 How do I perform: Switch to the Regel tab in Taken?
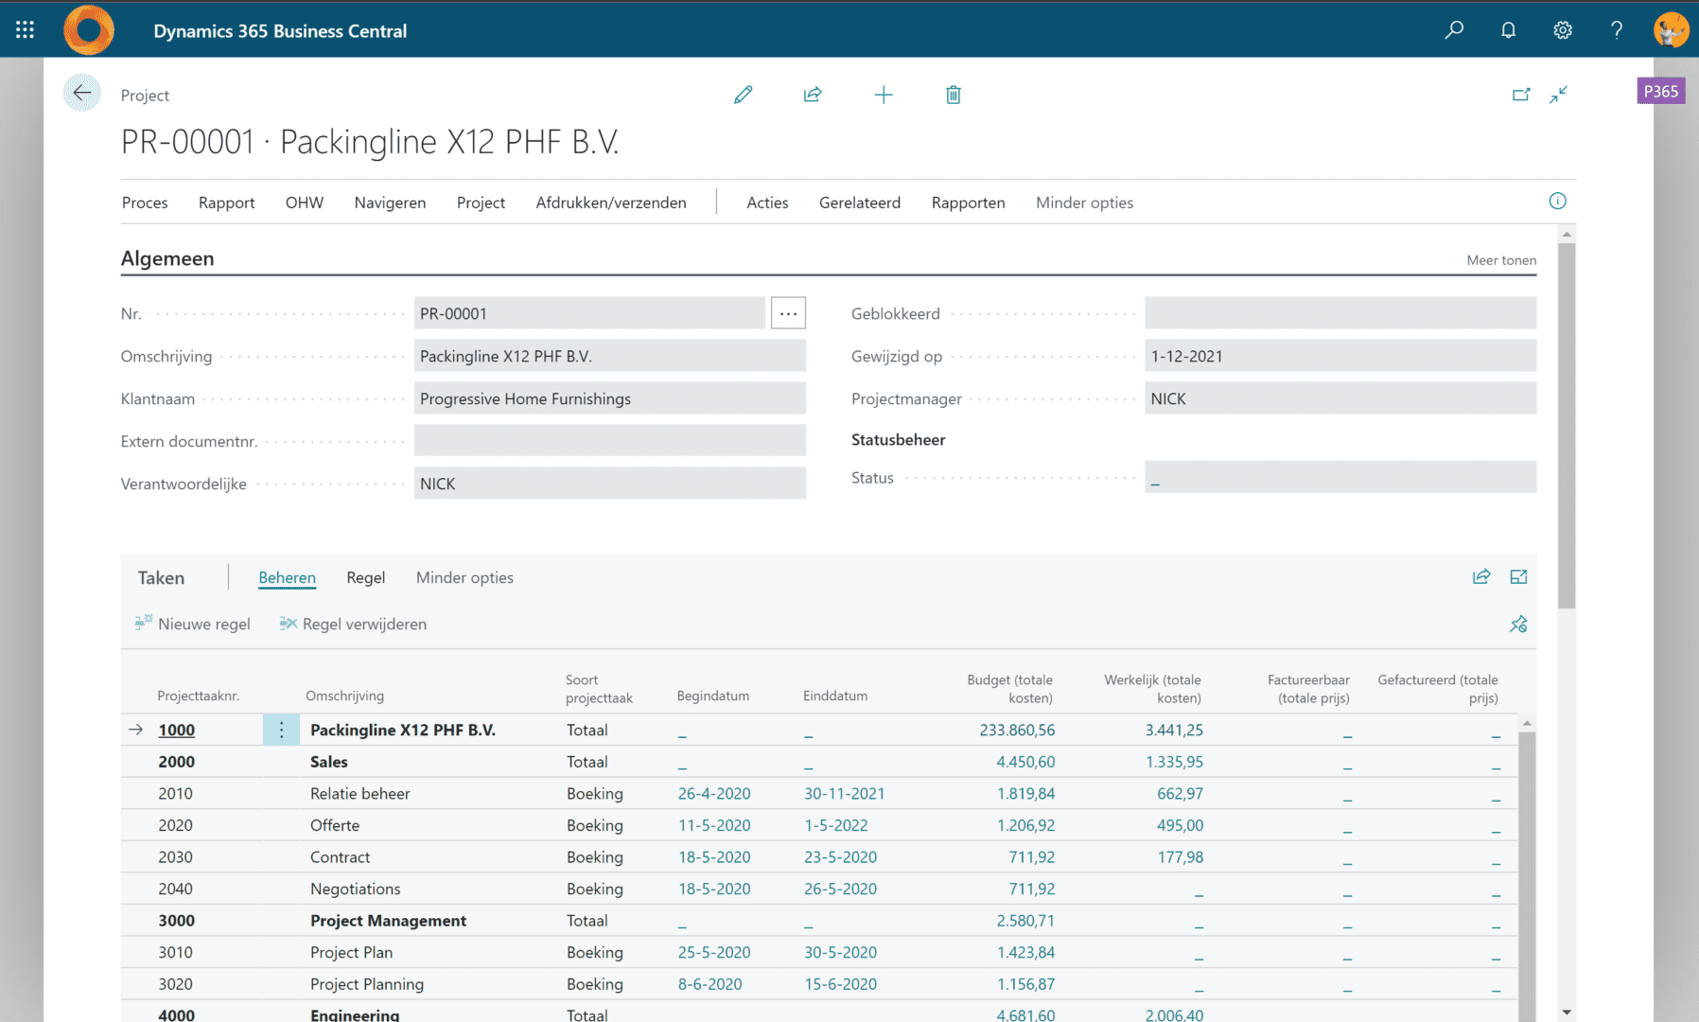[365, 577]
